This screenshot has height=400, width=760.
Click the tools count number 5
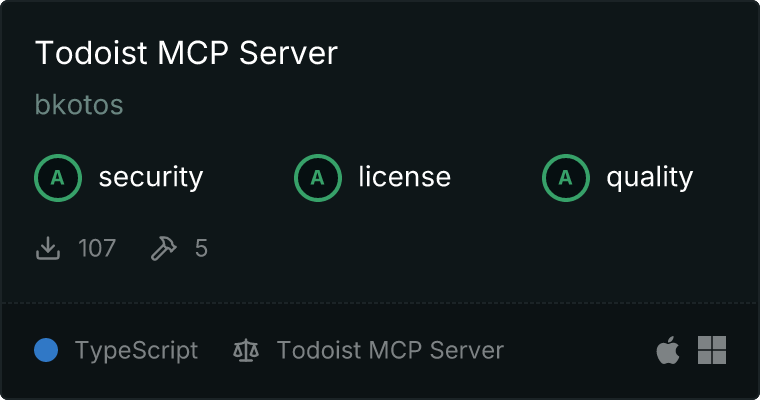tap(201, 248)
